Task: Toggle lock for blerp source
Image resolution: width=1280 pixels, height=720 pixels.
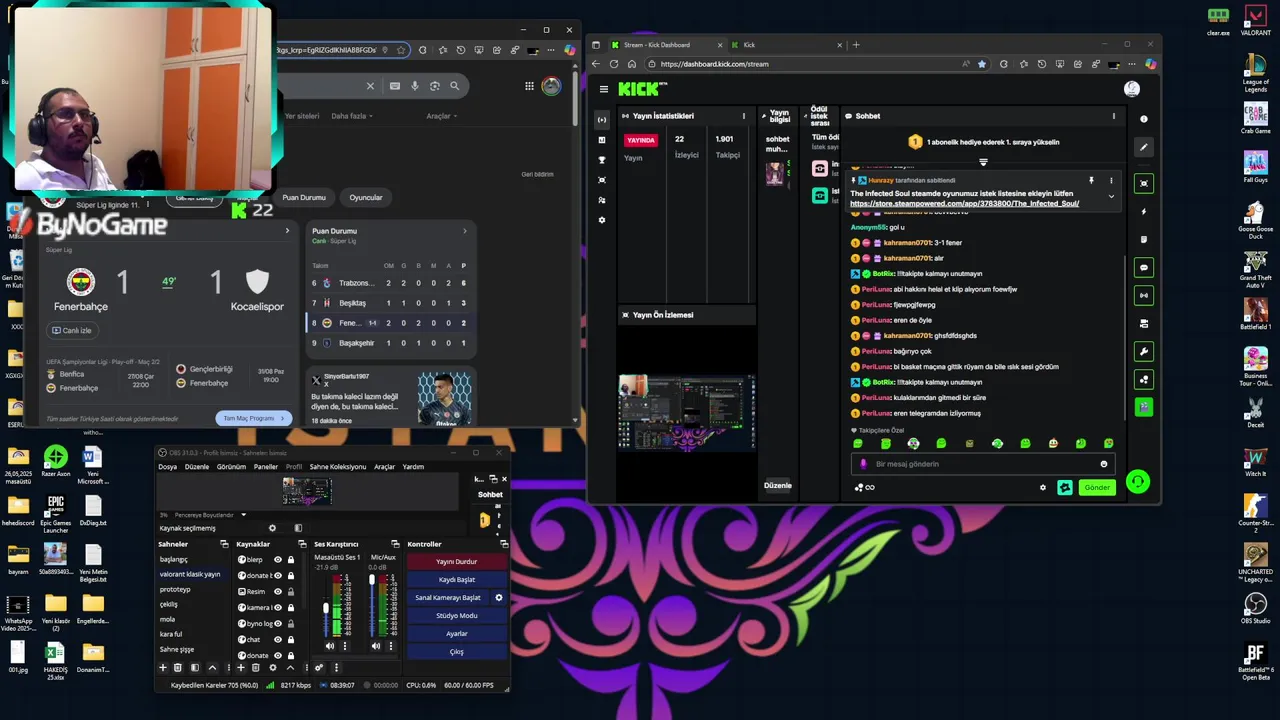Action: click(291, 560)
